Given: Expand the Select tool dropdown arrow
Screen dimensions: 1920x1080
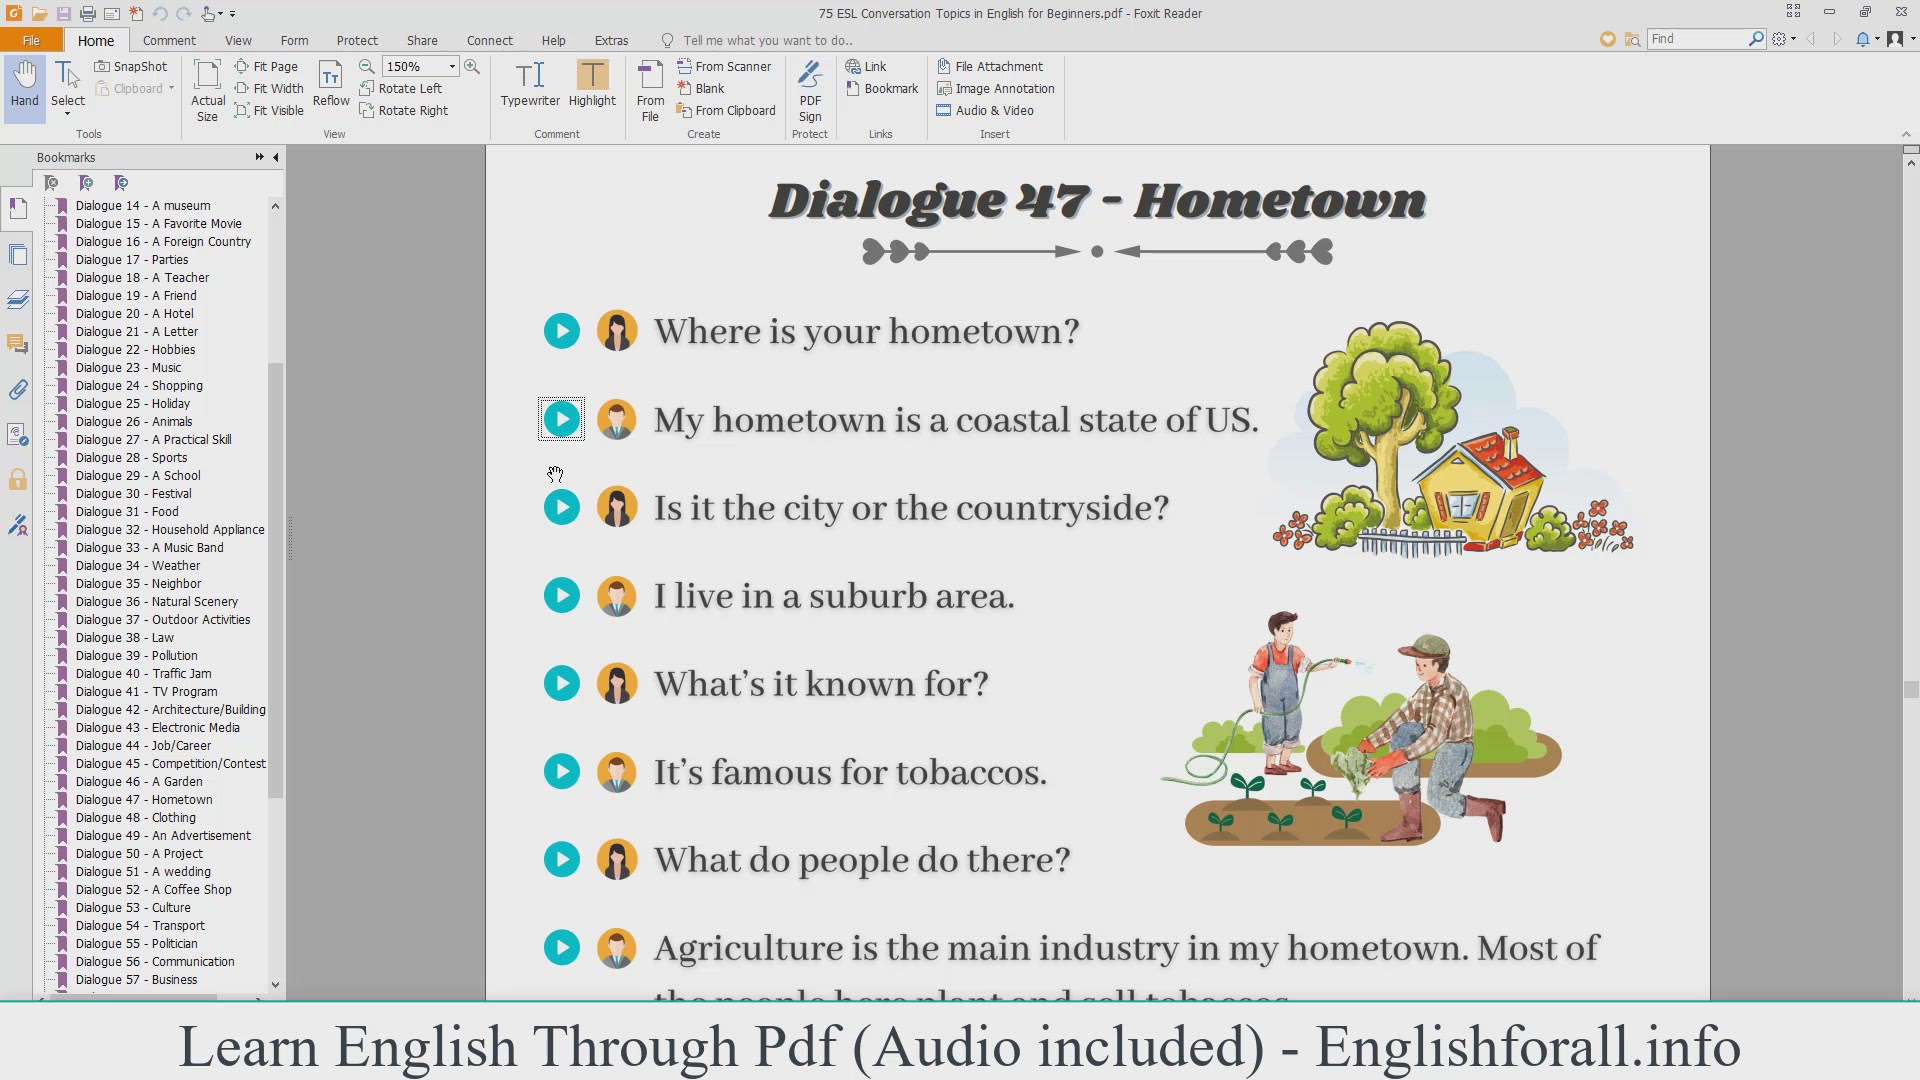Looking at the screenshot, I should tap(68, 114).
